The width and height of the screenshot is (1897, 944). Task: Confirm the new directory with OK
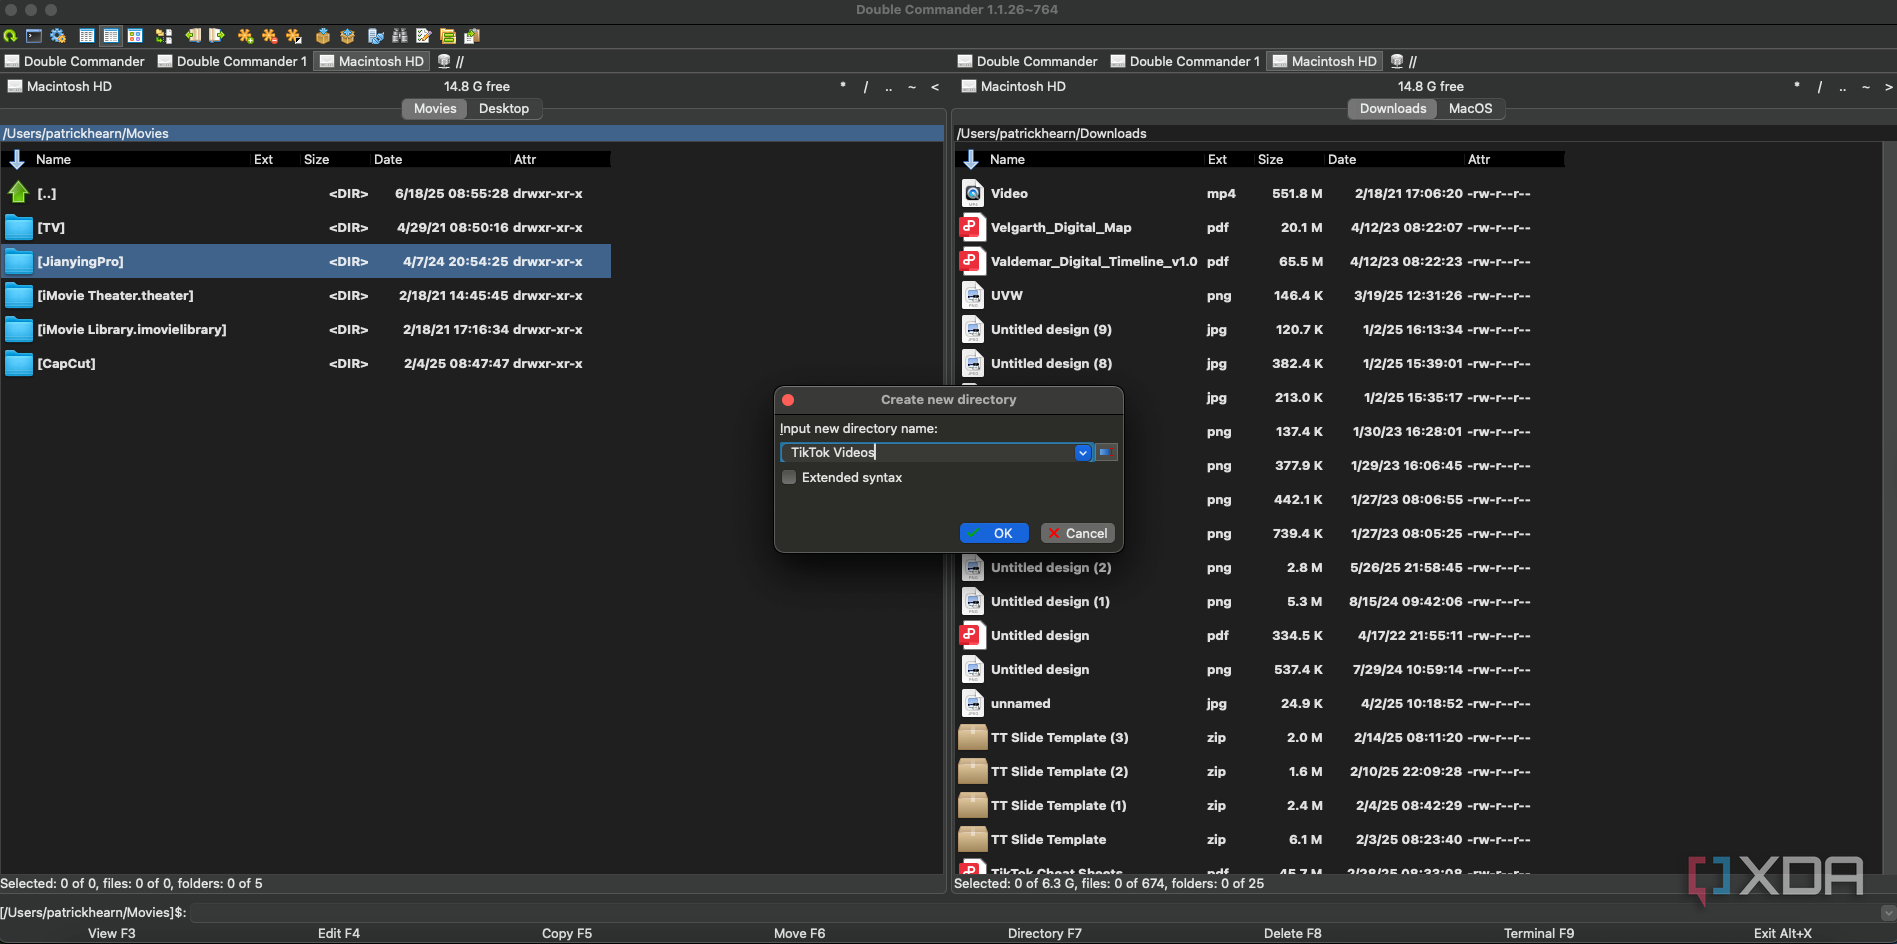994,533
